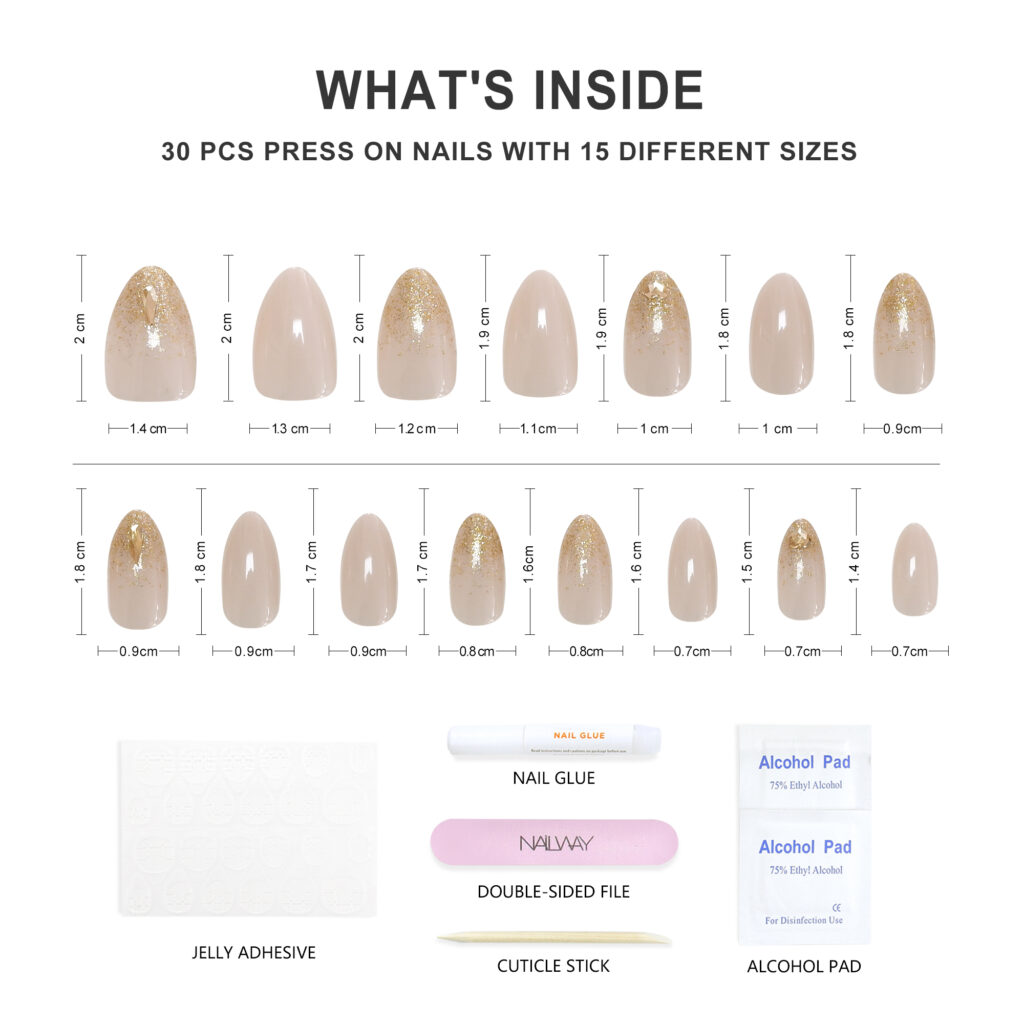This screenshot has height=1024, width=1024.
Task: Click the JELLY ADHESIVE caption
Action: 253,953
